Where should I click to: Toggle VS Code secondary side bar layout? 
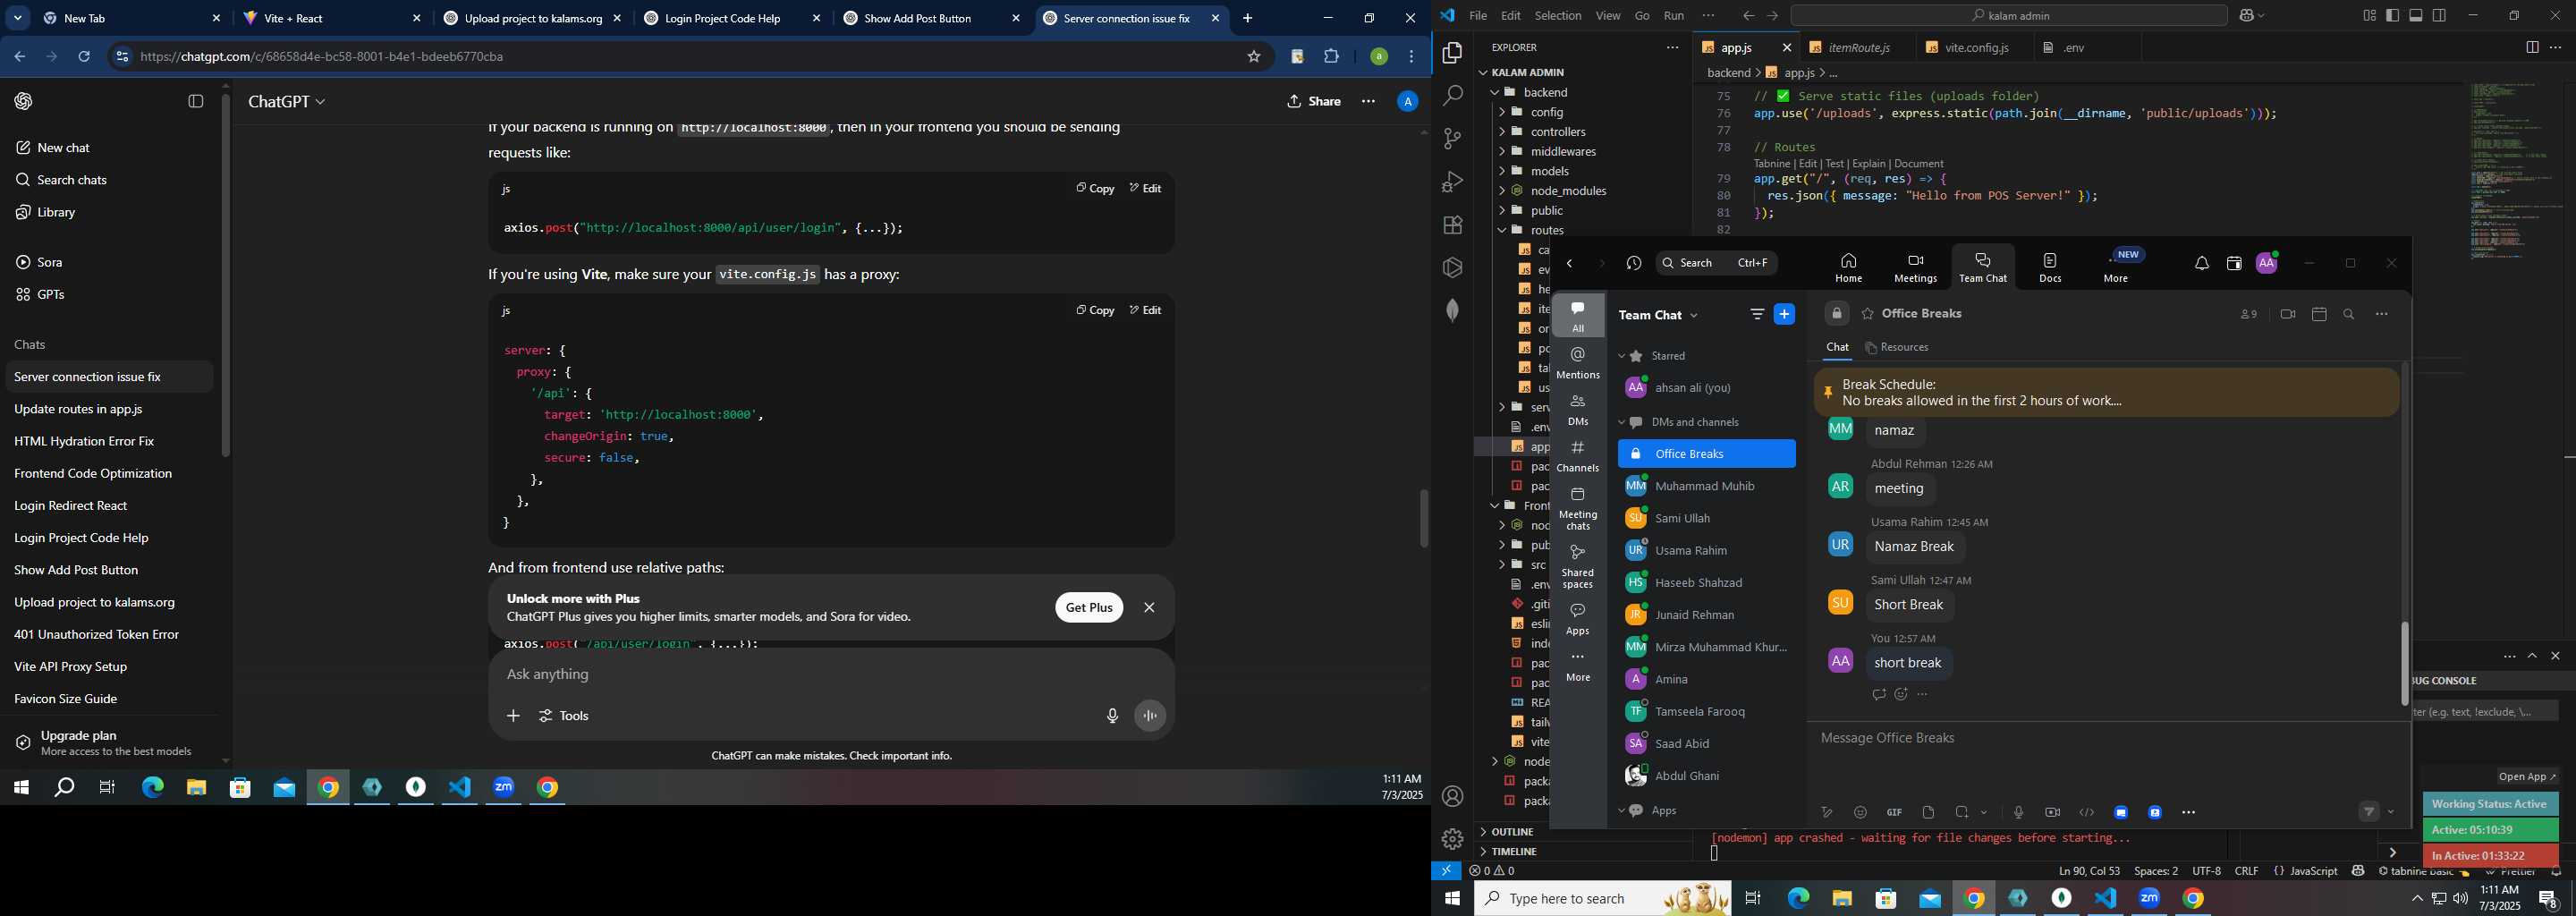[x=2440, y=16]
